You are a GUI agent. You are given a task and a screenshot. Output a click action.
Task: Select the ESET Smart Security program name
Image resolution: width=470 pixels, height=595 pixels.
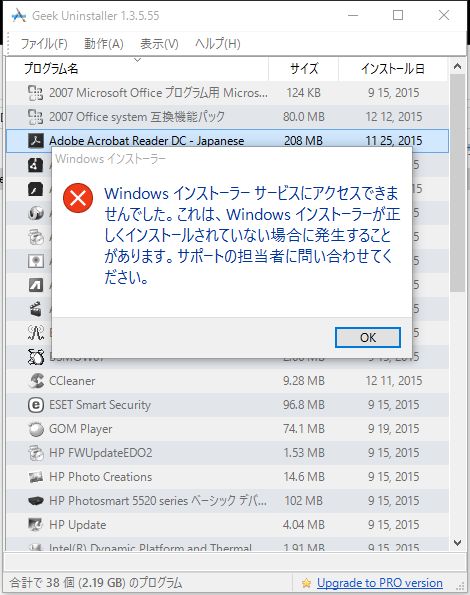coord(100,405)
